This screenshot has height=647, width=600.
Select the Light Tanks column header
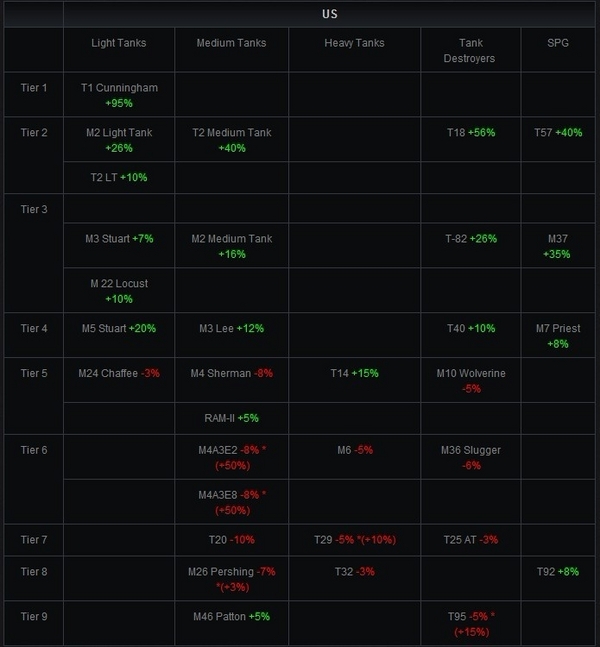coord(118,43)
